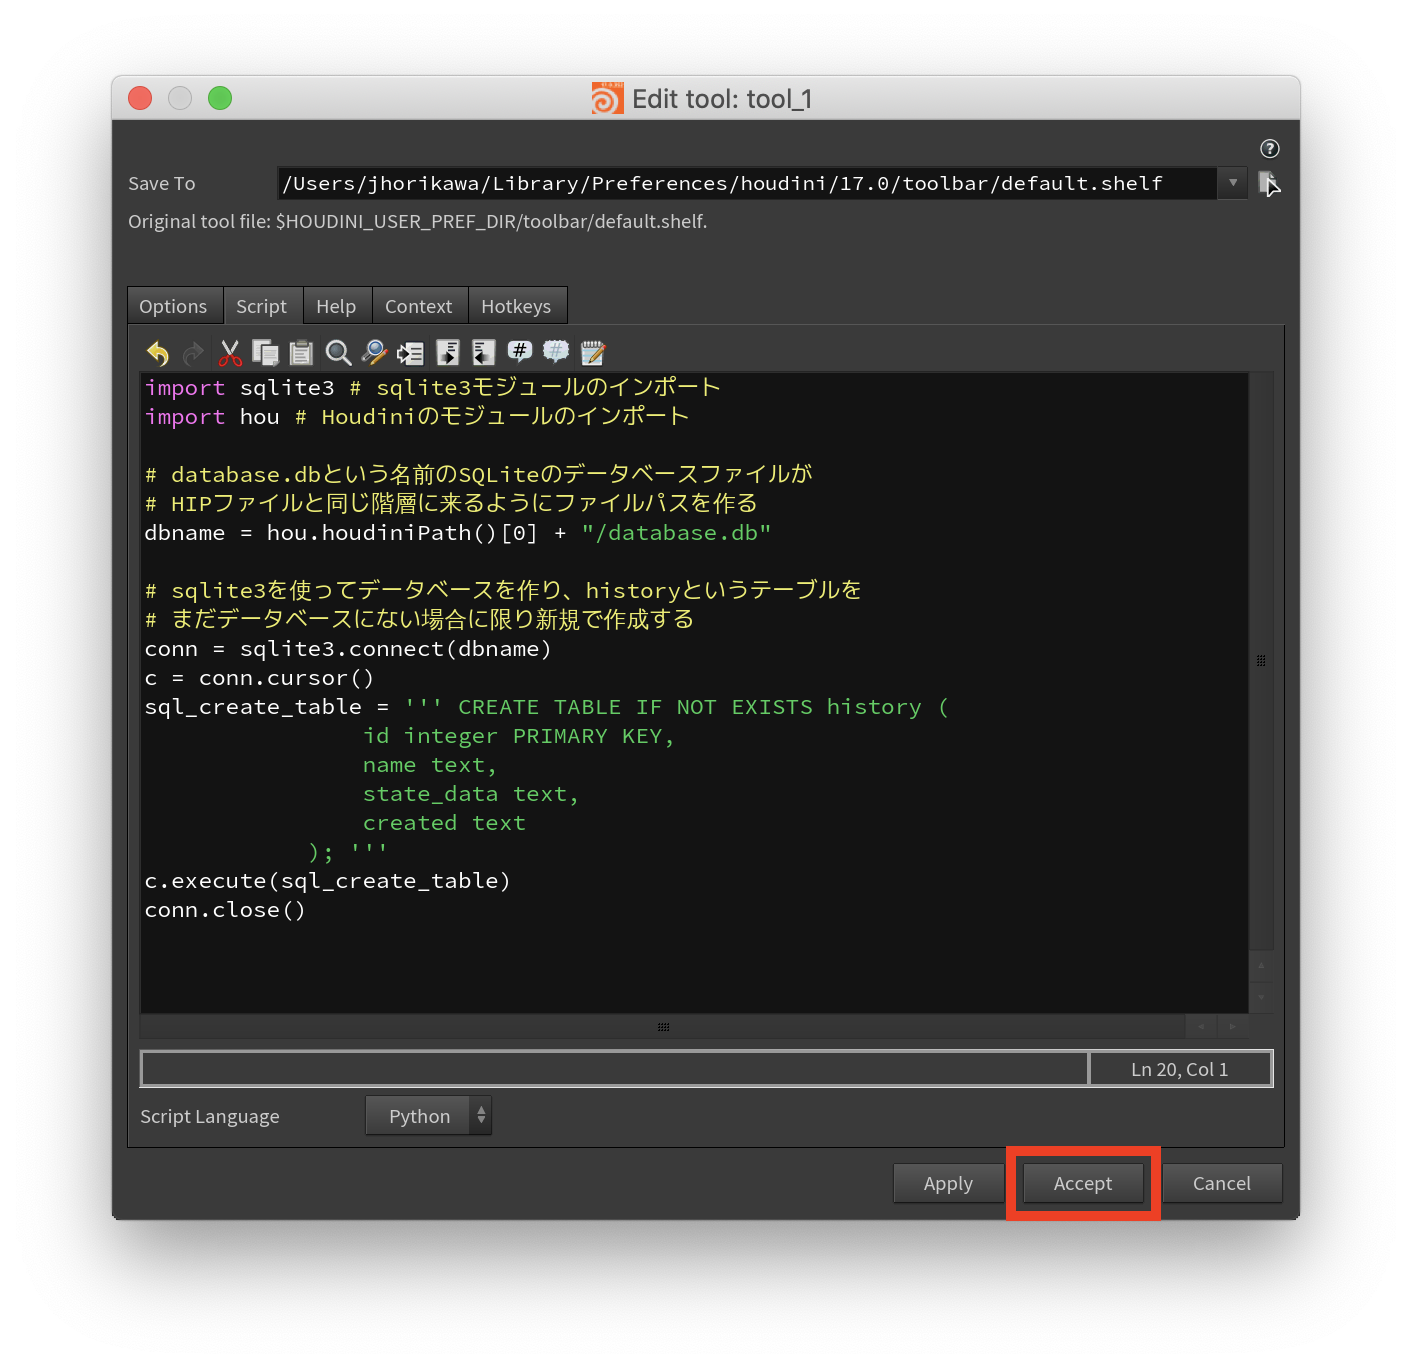Click the Apply button
The height and width of the screenshot is (1368, 1412).
click(948, 1183)
